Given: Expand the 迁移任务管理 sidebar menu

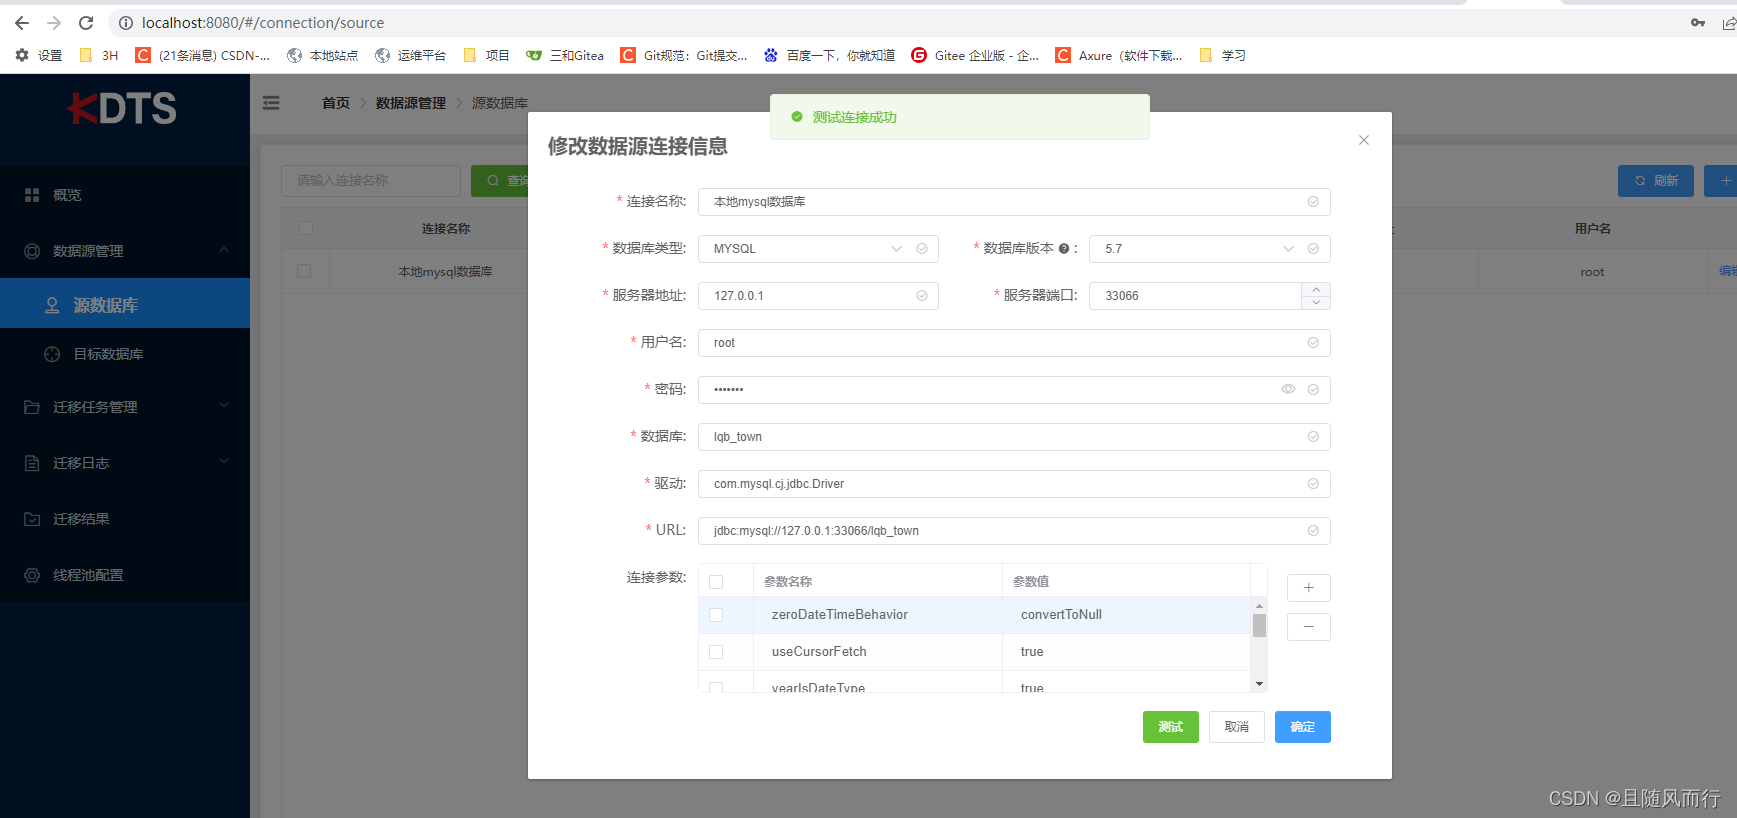Looking at the screenshot, I should [125, 407].
